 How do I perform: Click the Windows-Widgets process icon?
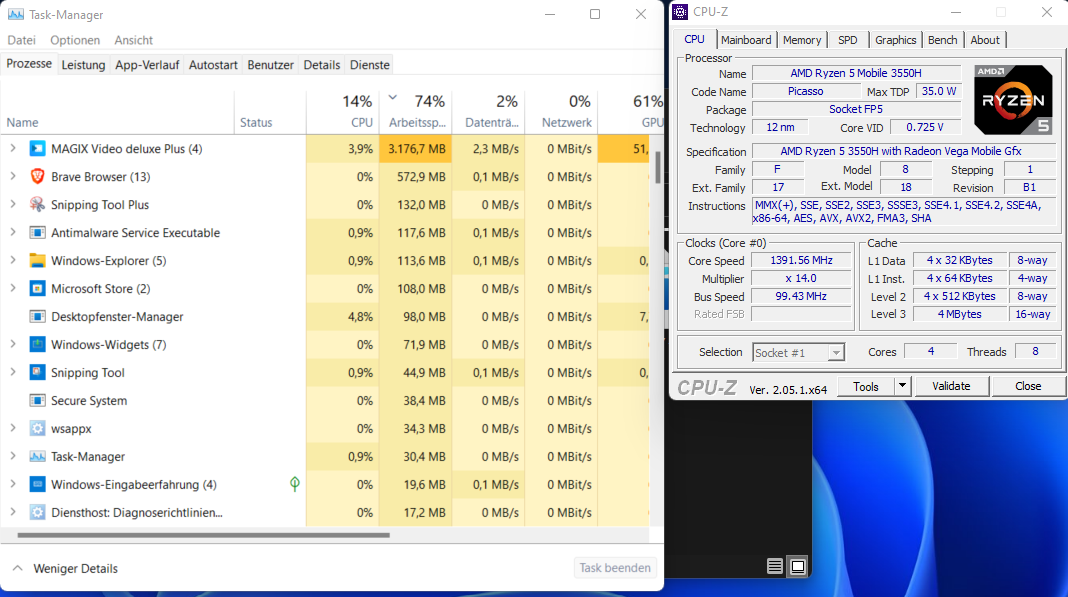point(37,344)
